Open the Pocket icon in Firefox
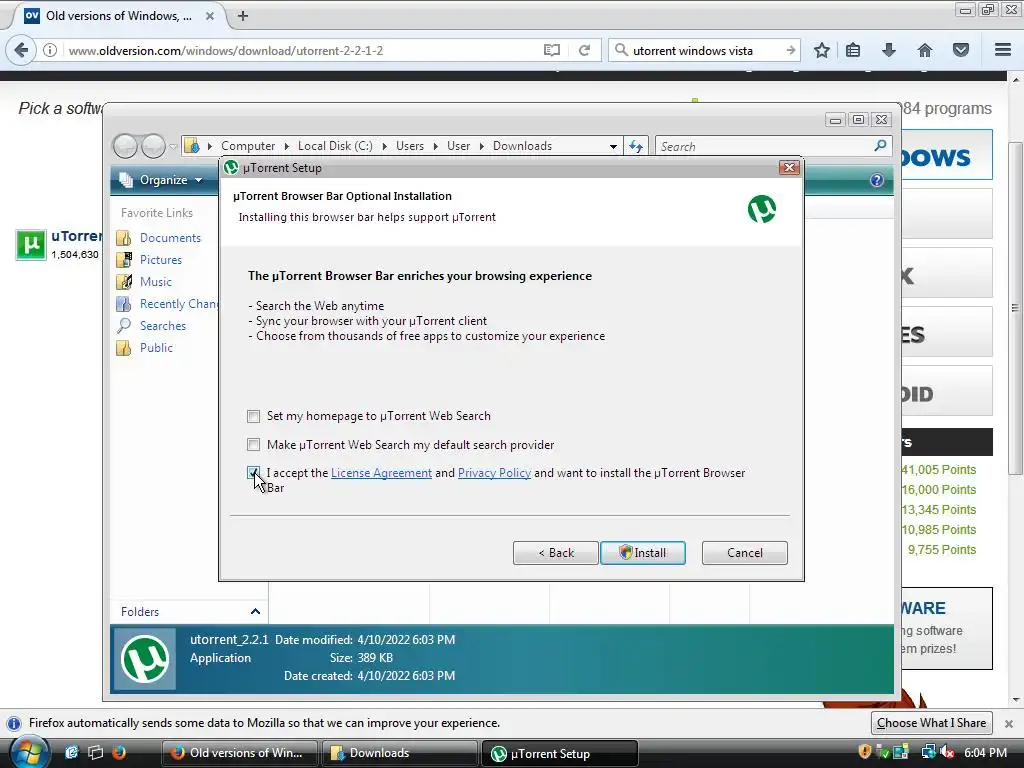Viewport: 1024px width, 768px height. [961, 50]
